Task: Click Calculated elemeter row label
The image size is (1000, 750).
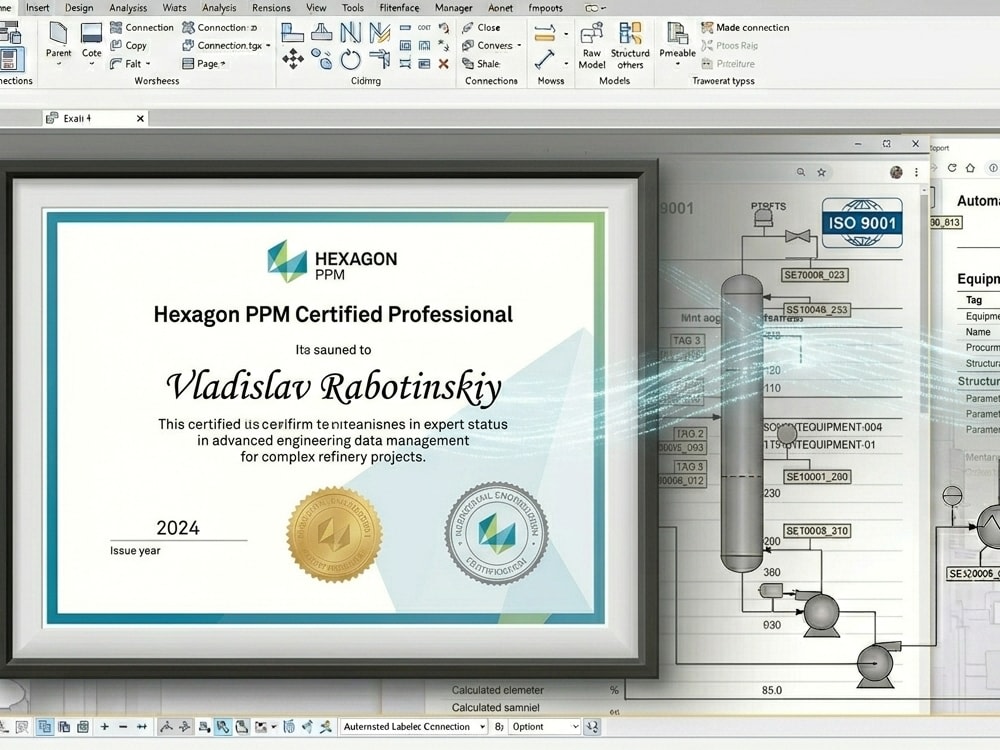Action: tap(497, 690)
